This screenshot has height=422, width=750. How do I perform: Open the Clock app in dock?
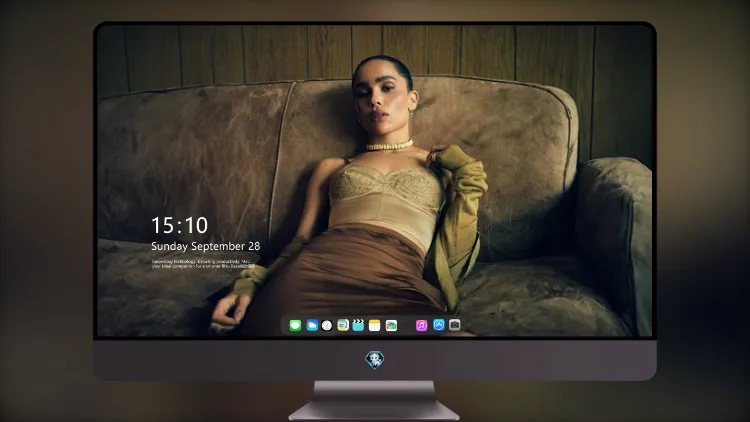click(x=327, y=325)
